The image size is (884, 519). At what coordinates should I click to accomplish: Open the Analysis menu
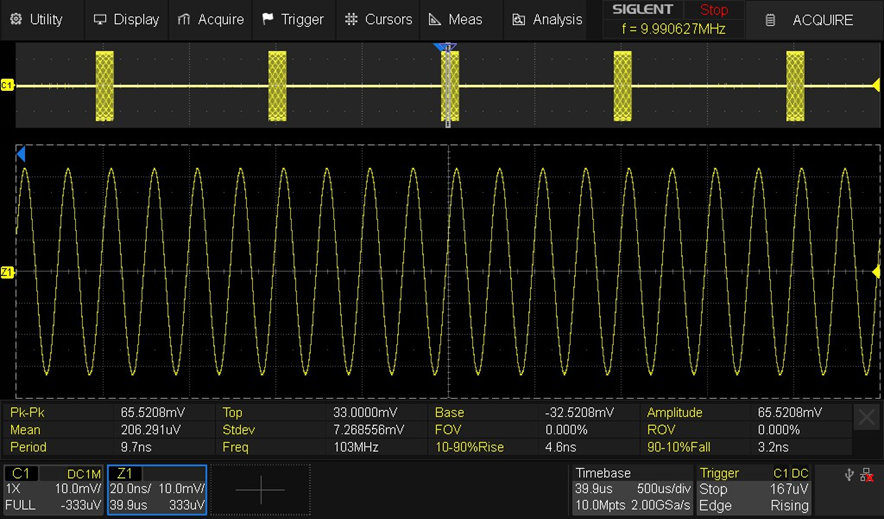[x=546, y=19]
